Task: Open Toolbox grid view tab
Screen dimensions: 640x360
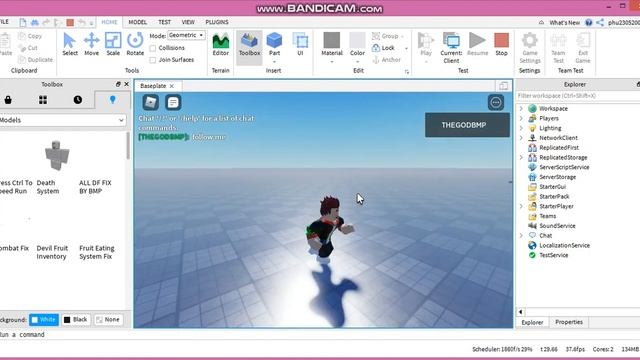Action: pyautogui.click(x=43, y=100)
